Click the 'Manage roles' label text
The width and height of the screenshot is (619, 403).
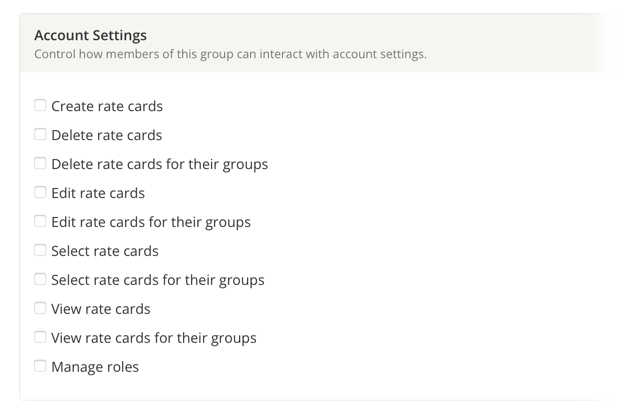point(95,367)
